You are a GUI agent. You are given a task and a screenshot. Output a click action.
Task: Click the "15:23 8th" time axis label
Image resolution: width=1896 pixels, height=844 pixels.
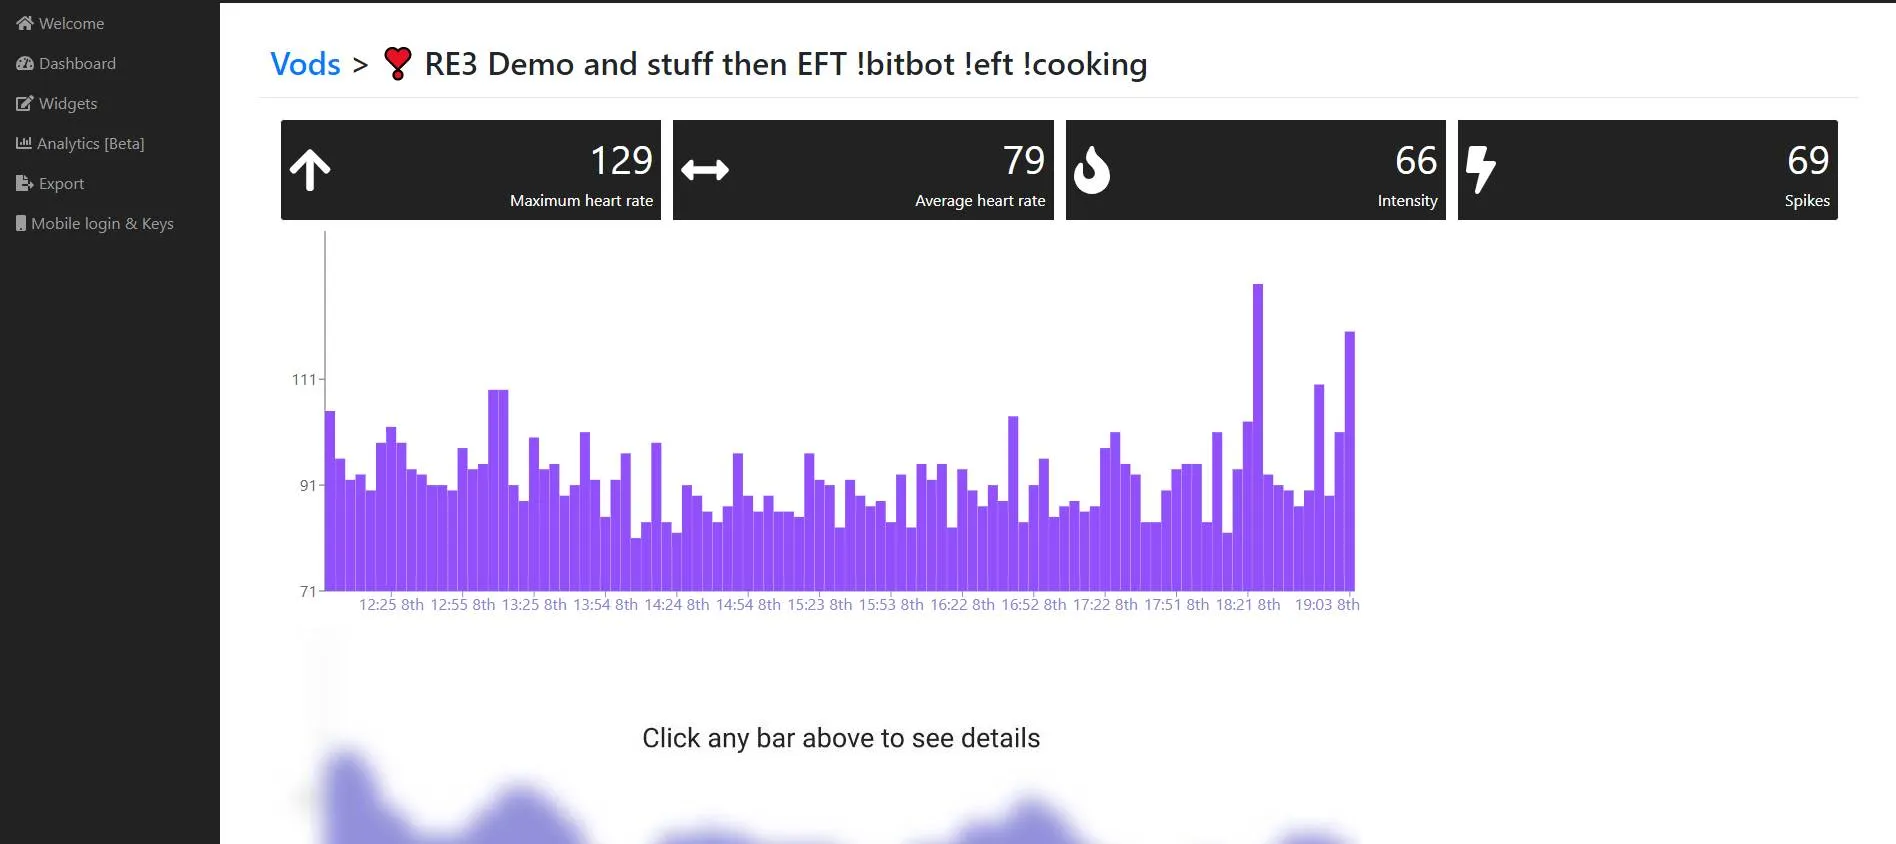coord(820,605)
